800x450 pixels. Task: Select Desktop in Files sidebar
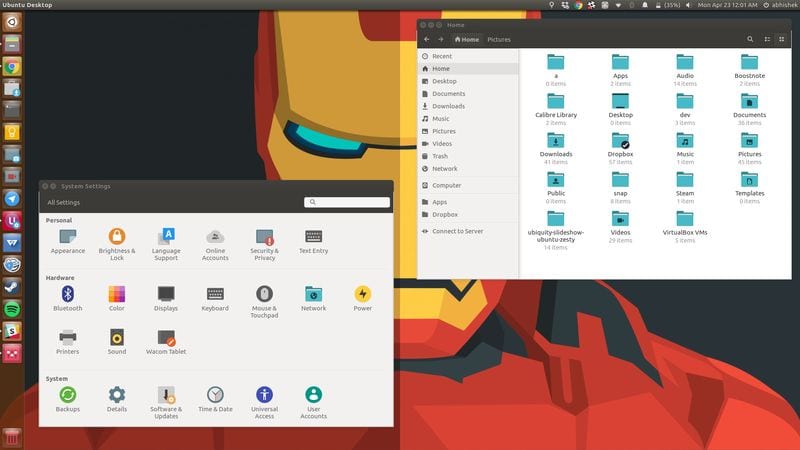[468, 81]
